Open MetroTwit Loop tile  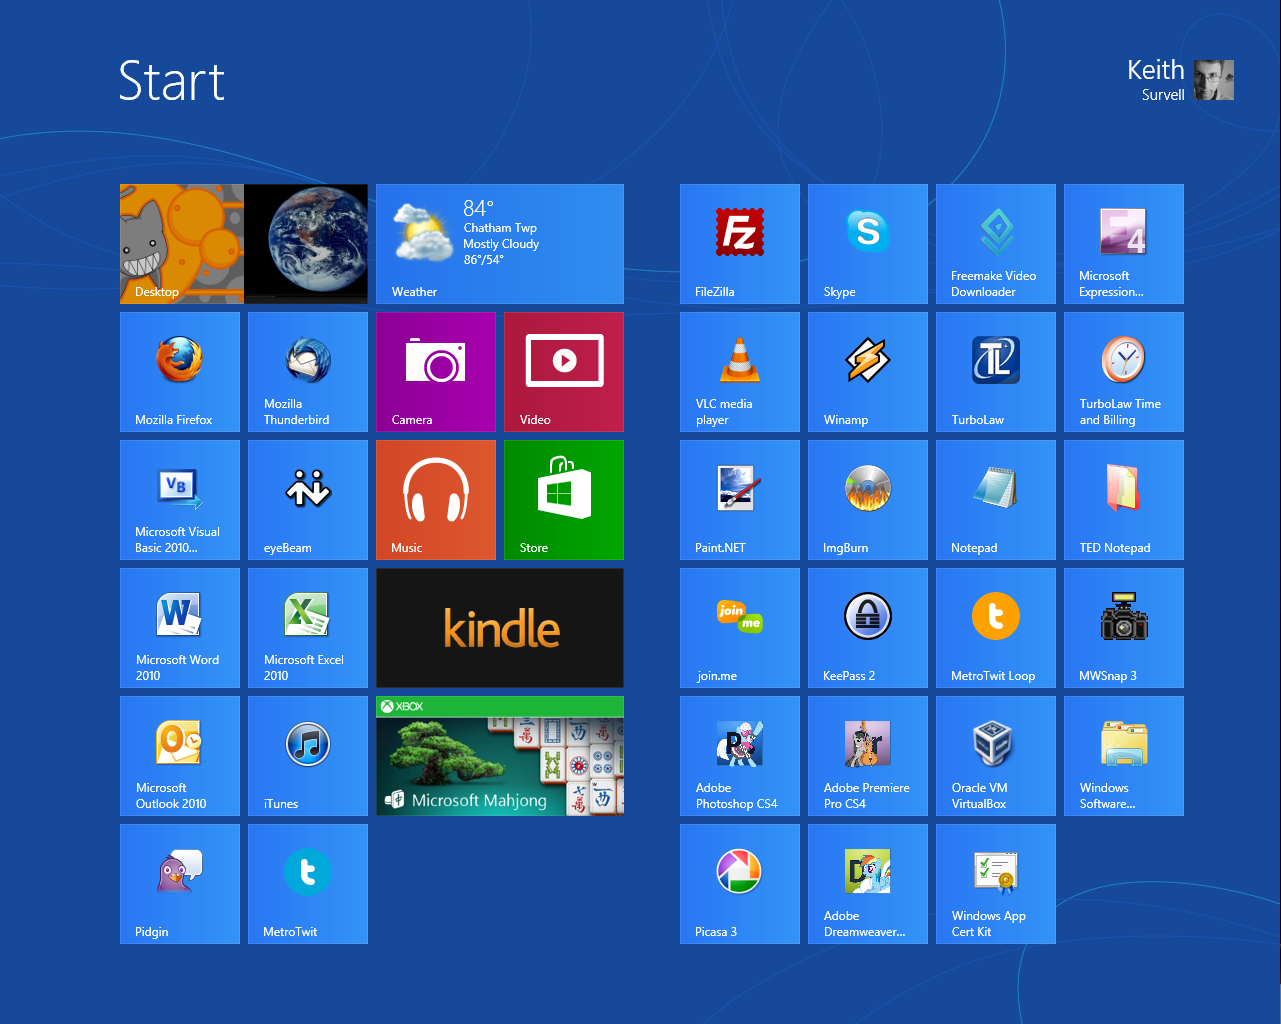coord(996,628)
